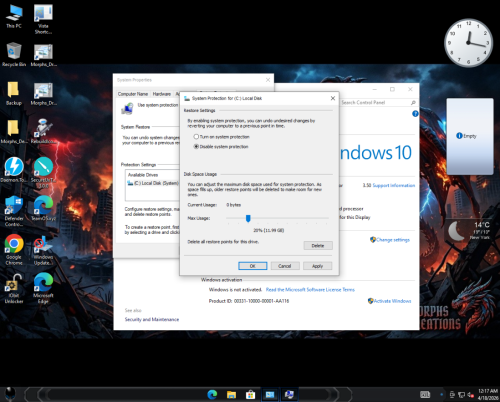Open the TeamOSxyz Edge shortcut
Screen dimensions: 500x402
pos(43,209)
